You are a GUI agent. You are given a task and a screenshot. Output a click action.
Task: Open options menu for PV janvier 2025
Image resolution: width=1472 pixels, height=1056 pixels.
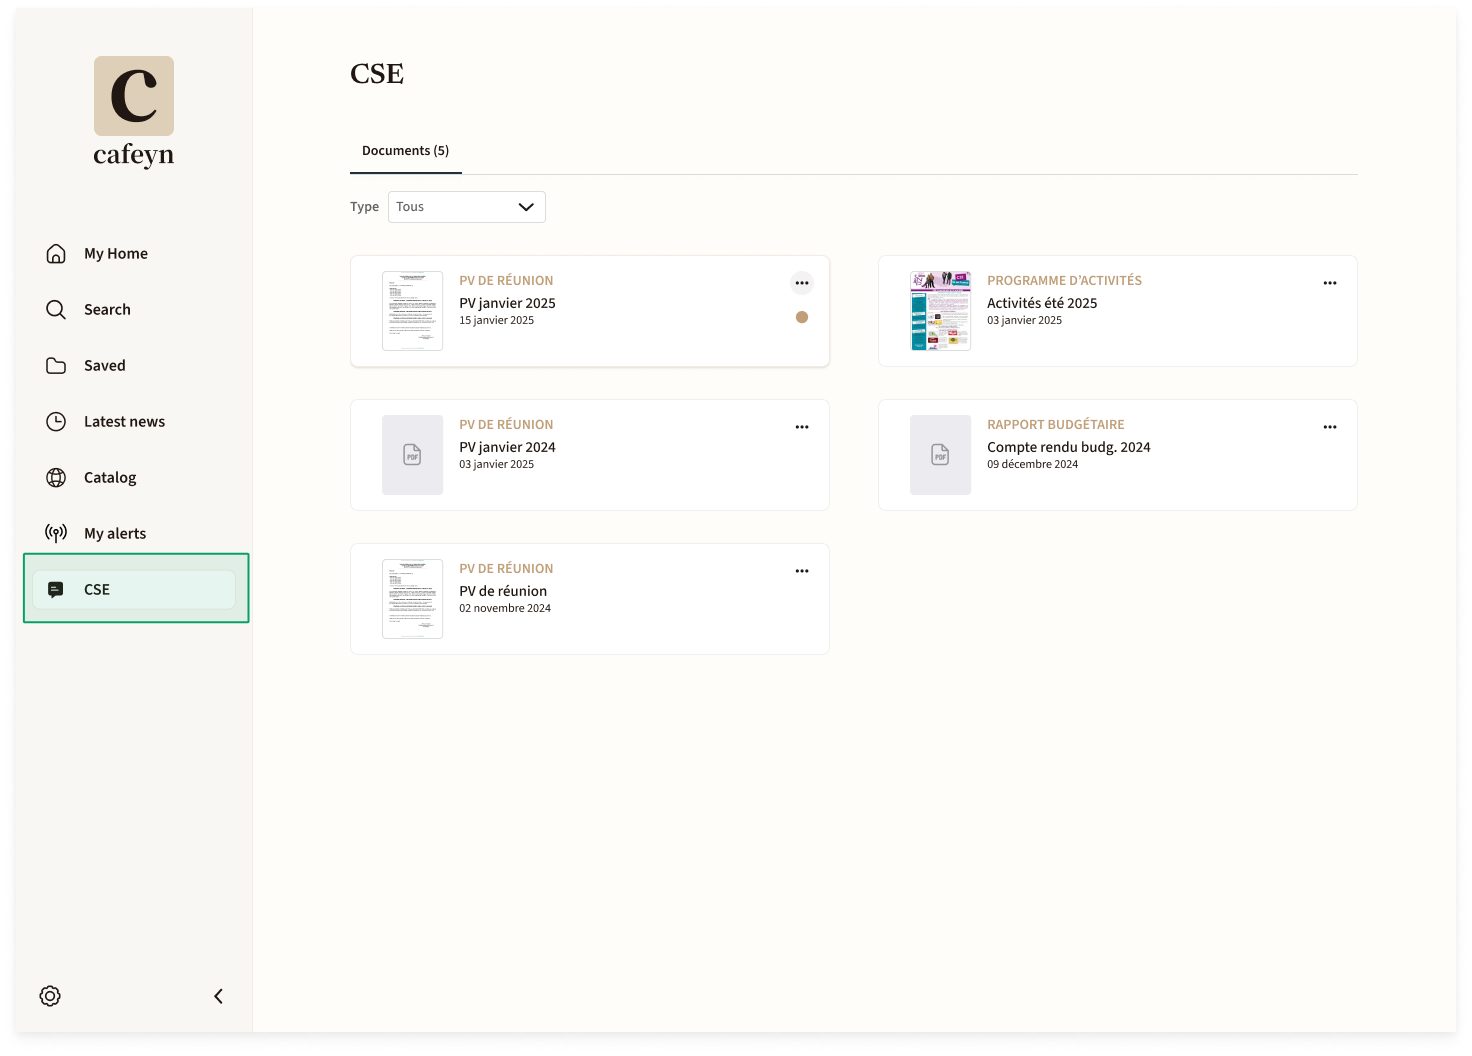coord(802,283)
